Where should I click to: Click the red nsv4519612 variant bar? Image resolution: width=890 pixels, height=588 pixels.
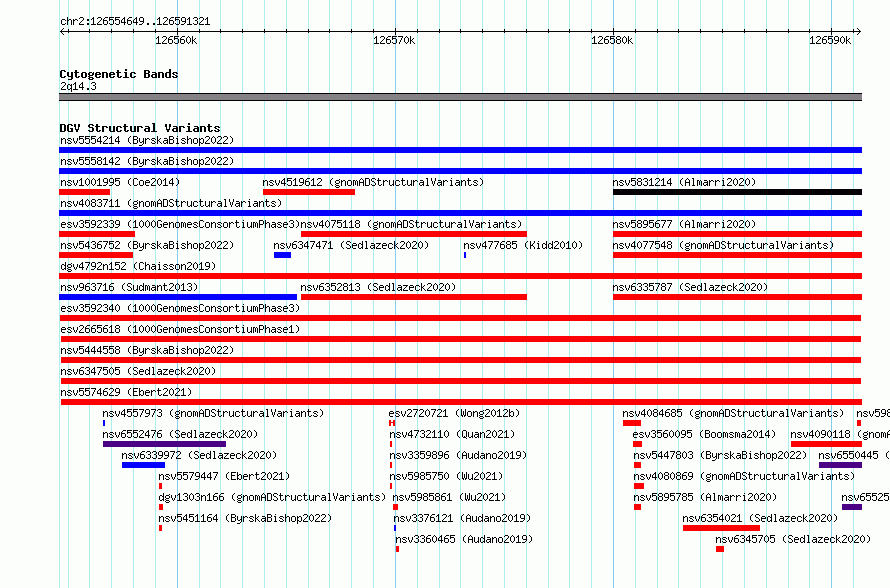(x=309, y=192)
